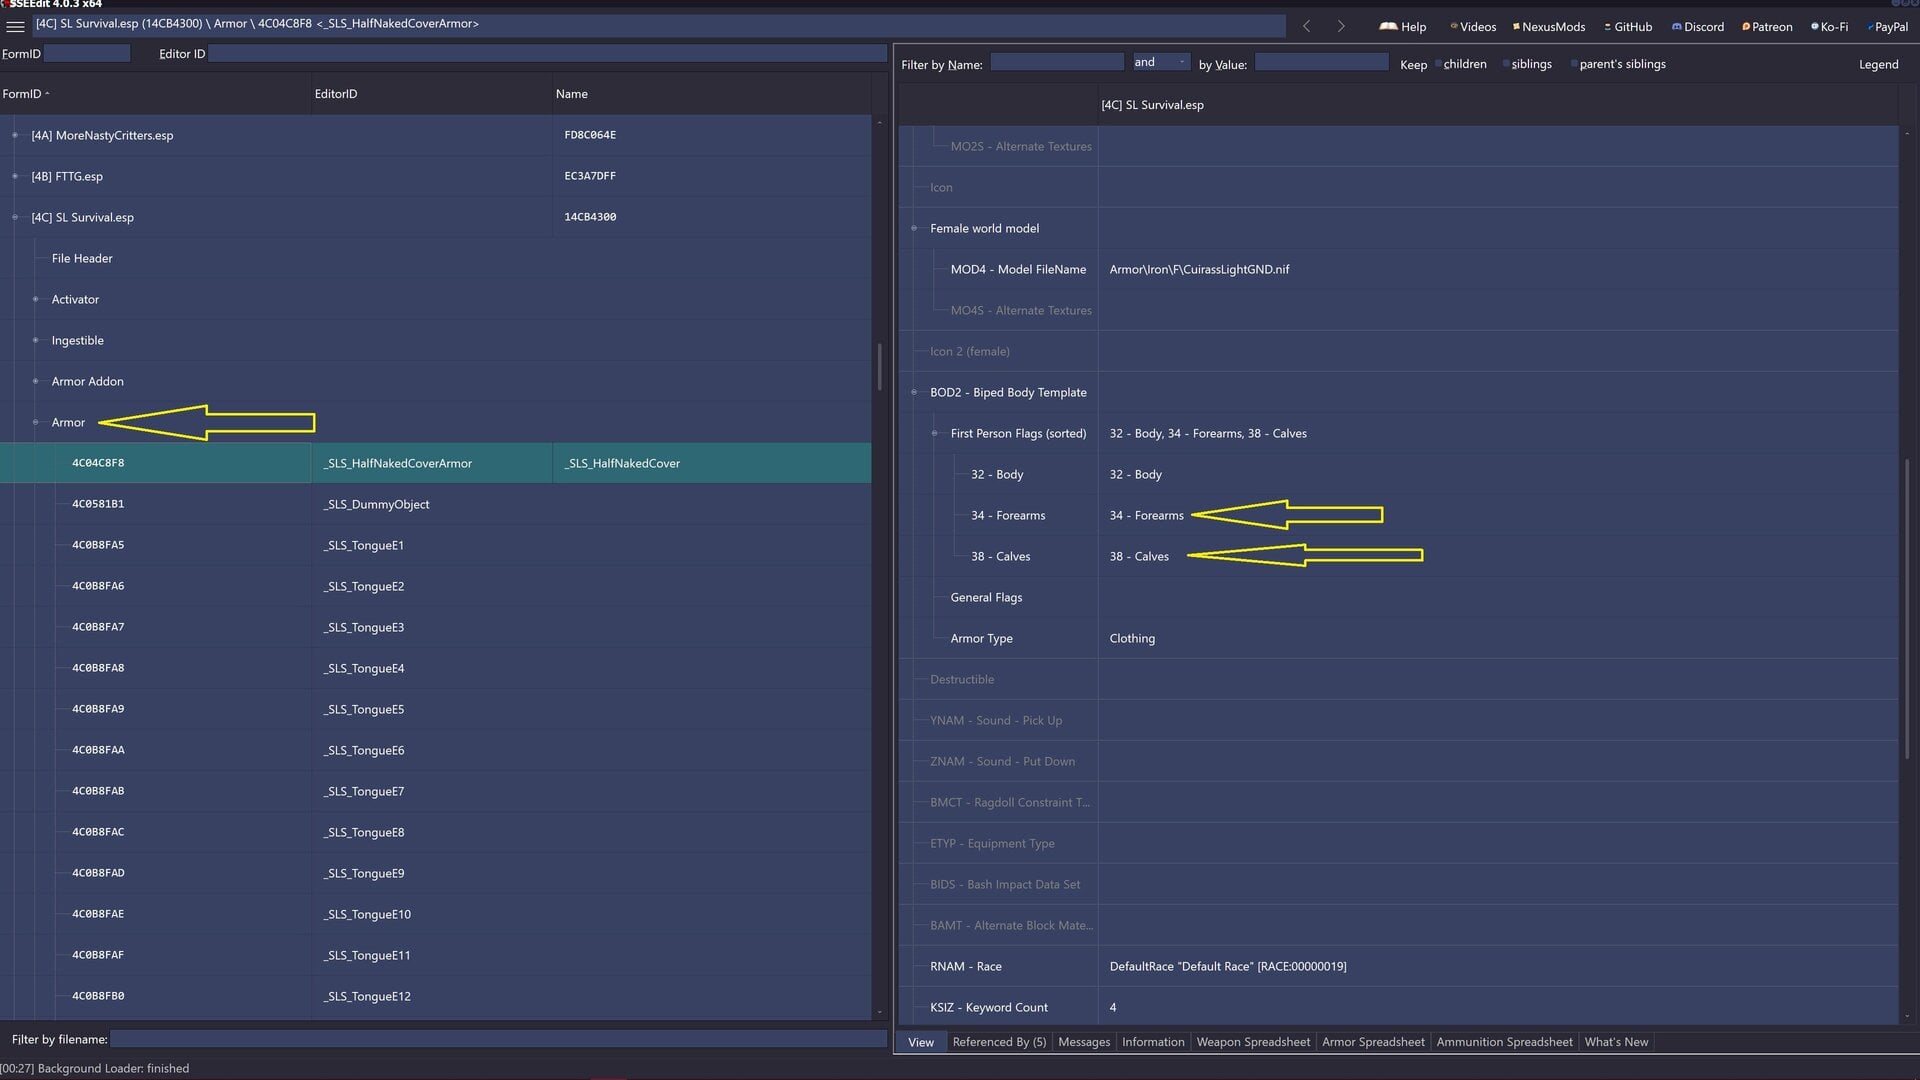The image size is (1920, 1080).
Task: Select the File Header row
Action: tap(435, 258)
